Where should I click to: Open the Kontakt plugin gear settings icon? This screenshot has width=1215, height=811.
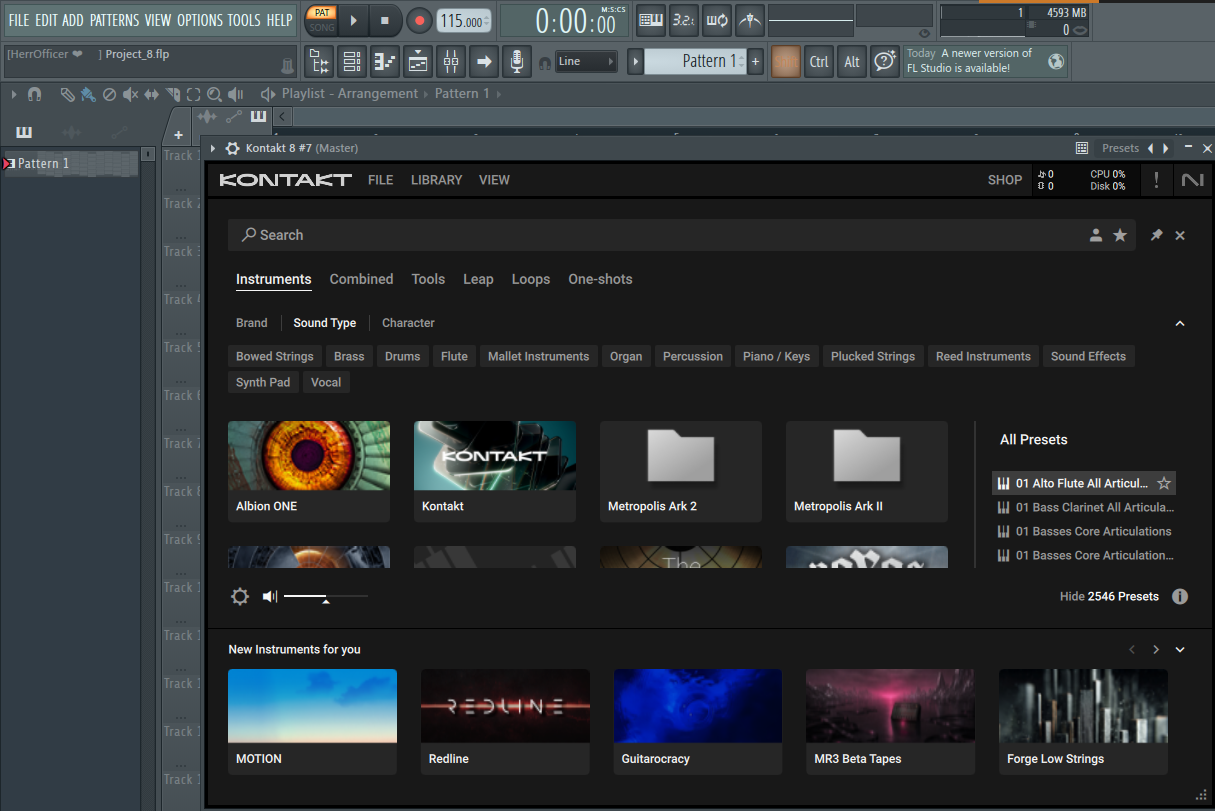232,148
